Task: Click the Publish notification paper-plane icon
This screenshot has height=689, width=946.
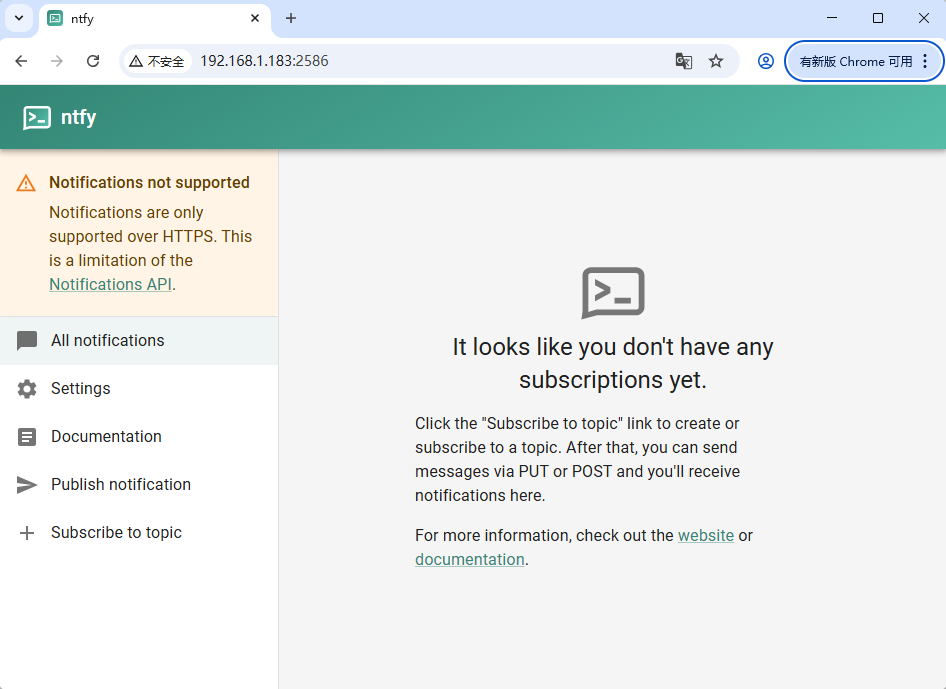Action: point(27,484)
